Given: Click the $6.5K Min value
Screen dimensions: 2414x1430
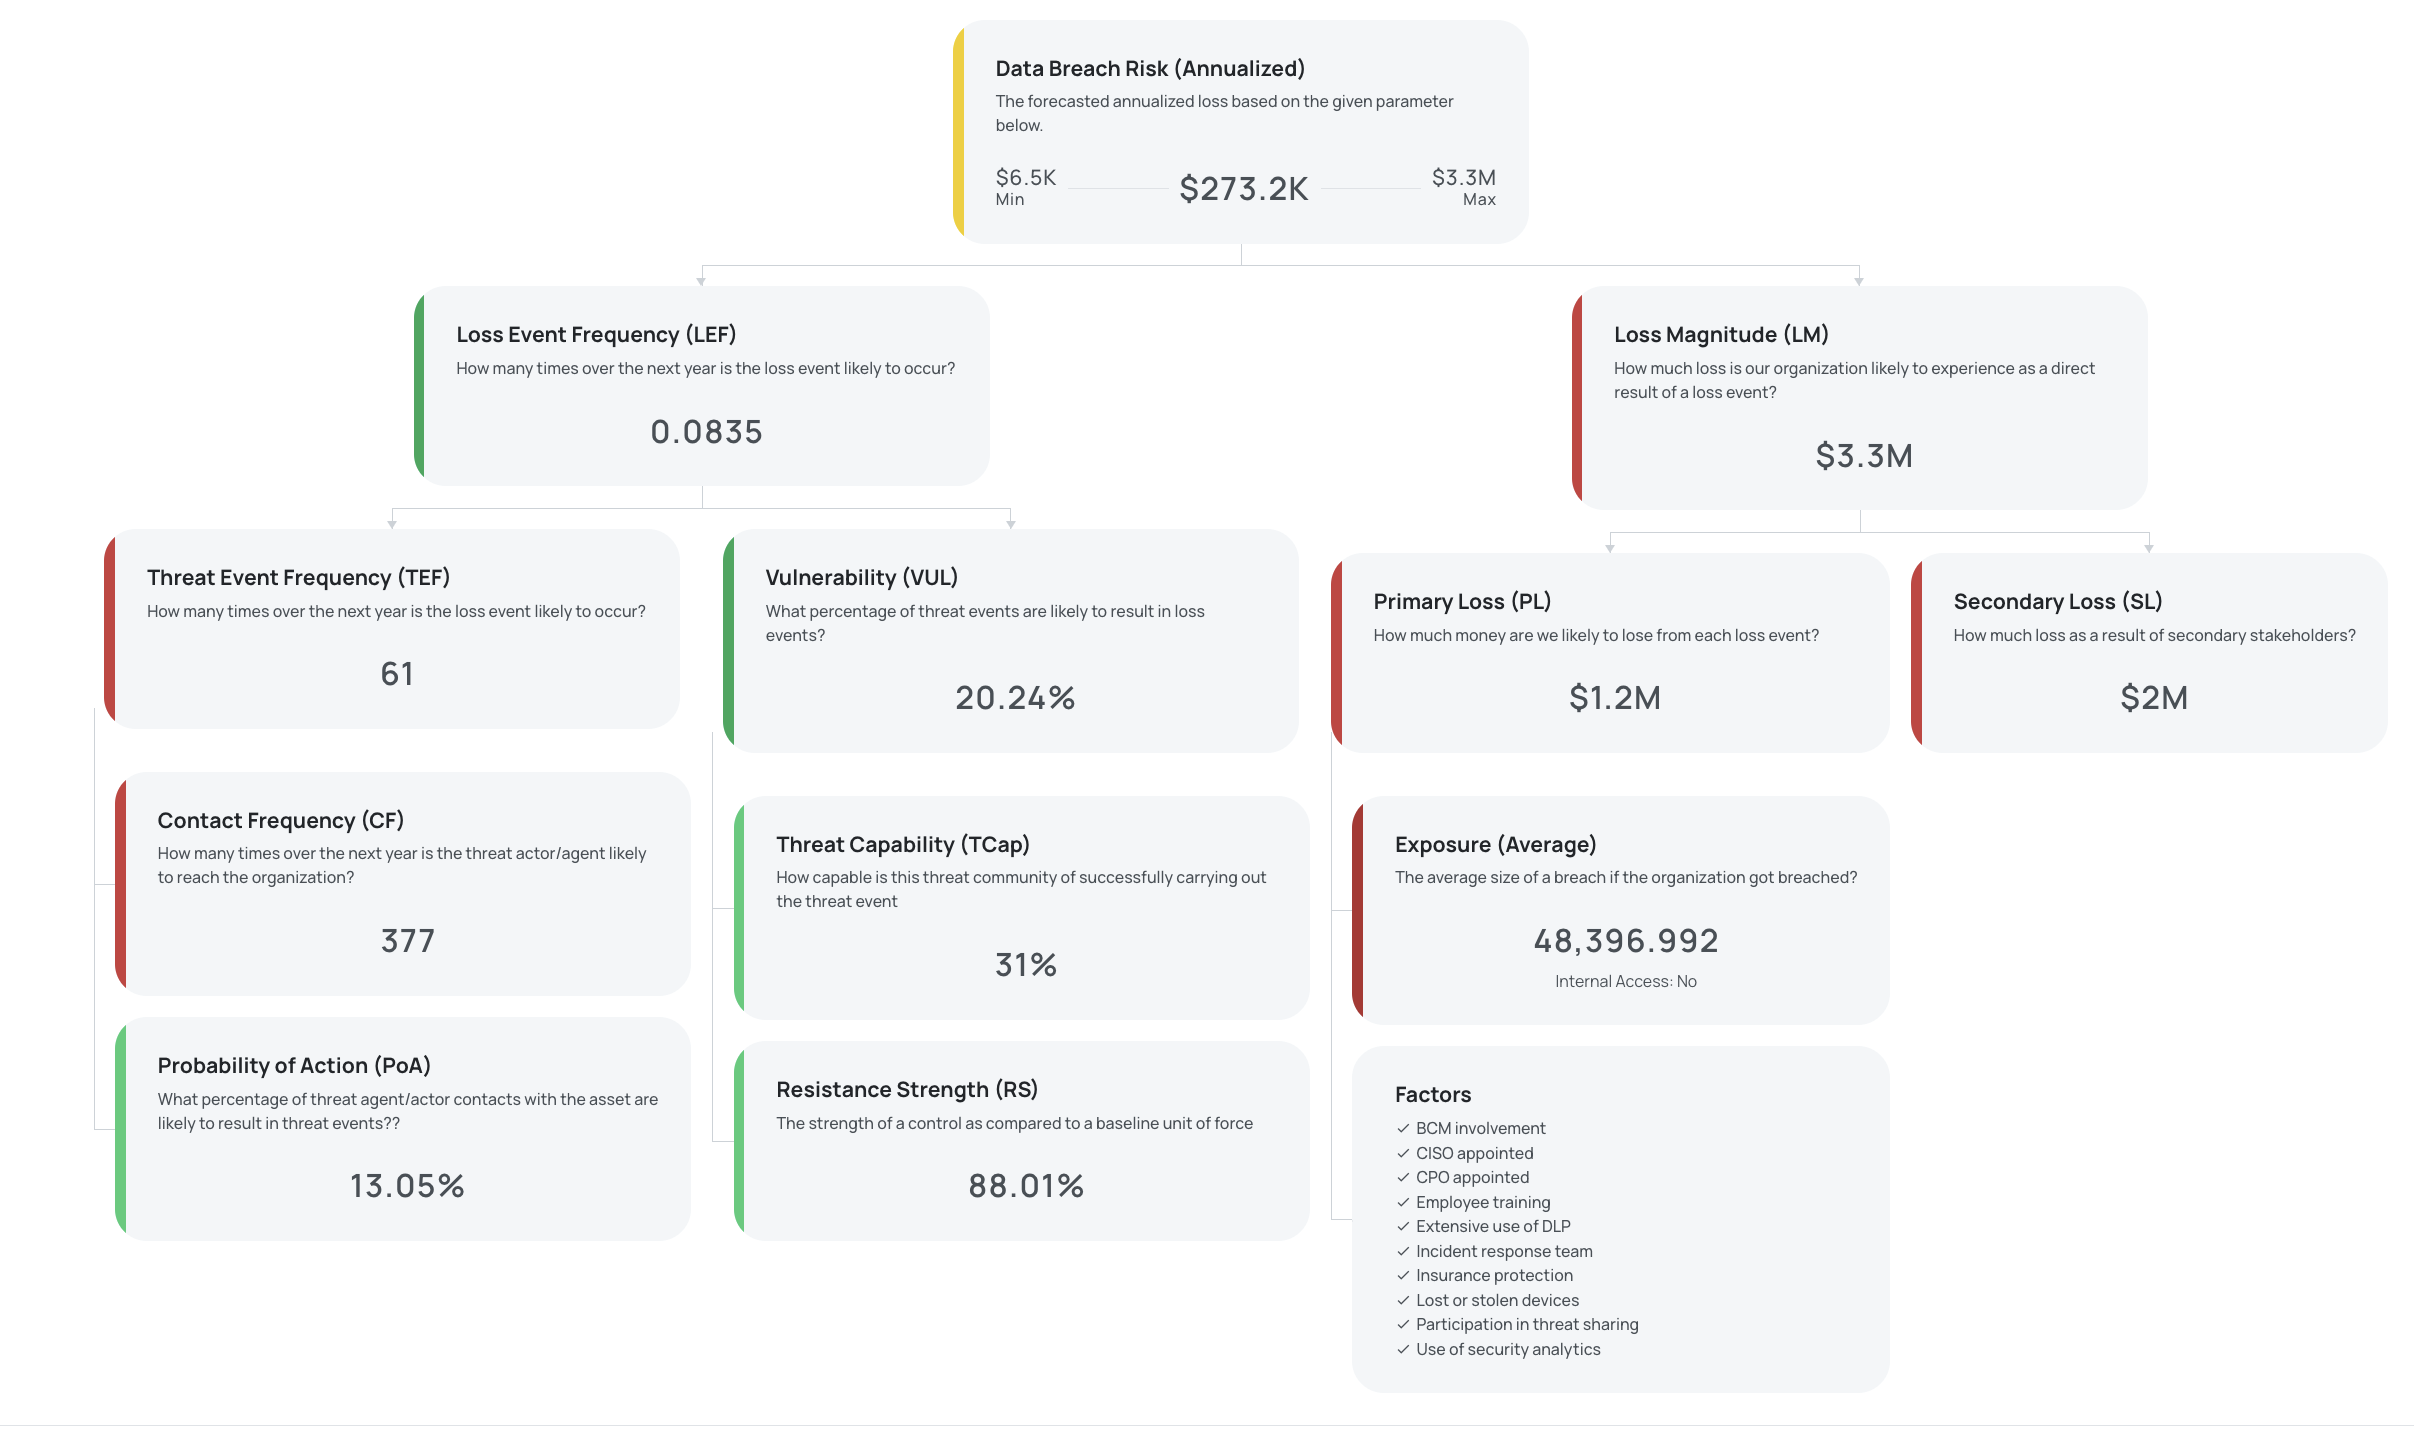Looking at the screenshot, I should (x=1025, y=178).
